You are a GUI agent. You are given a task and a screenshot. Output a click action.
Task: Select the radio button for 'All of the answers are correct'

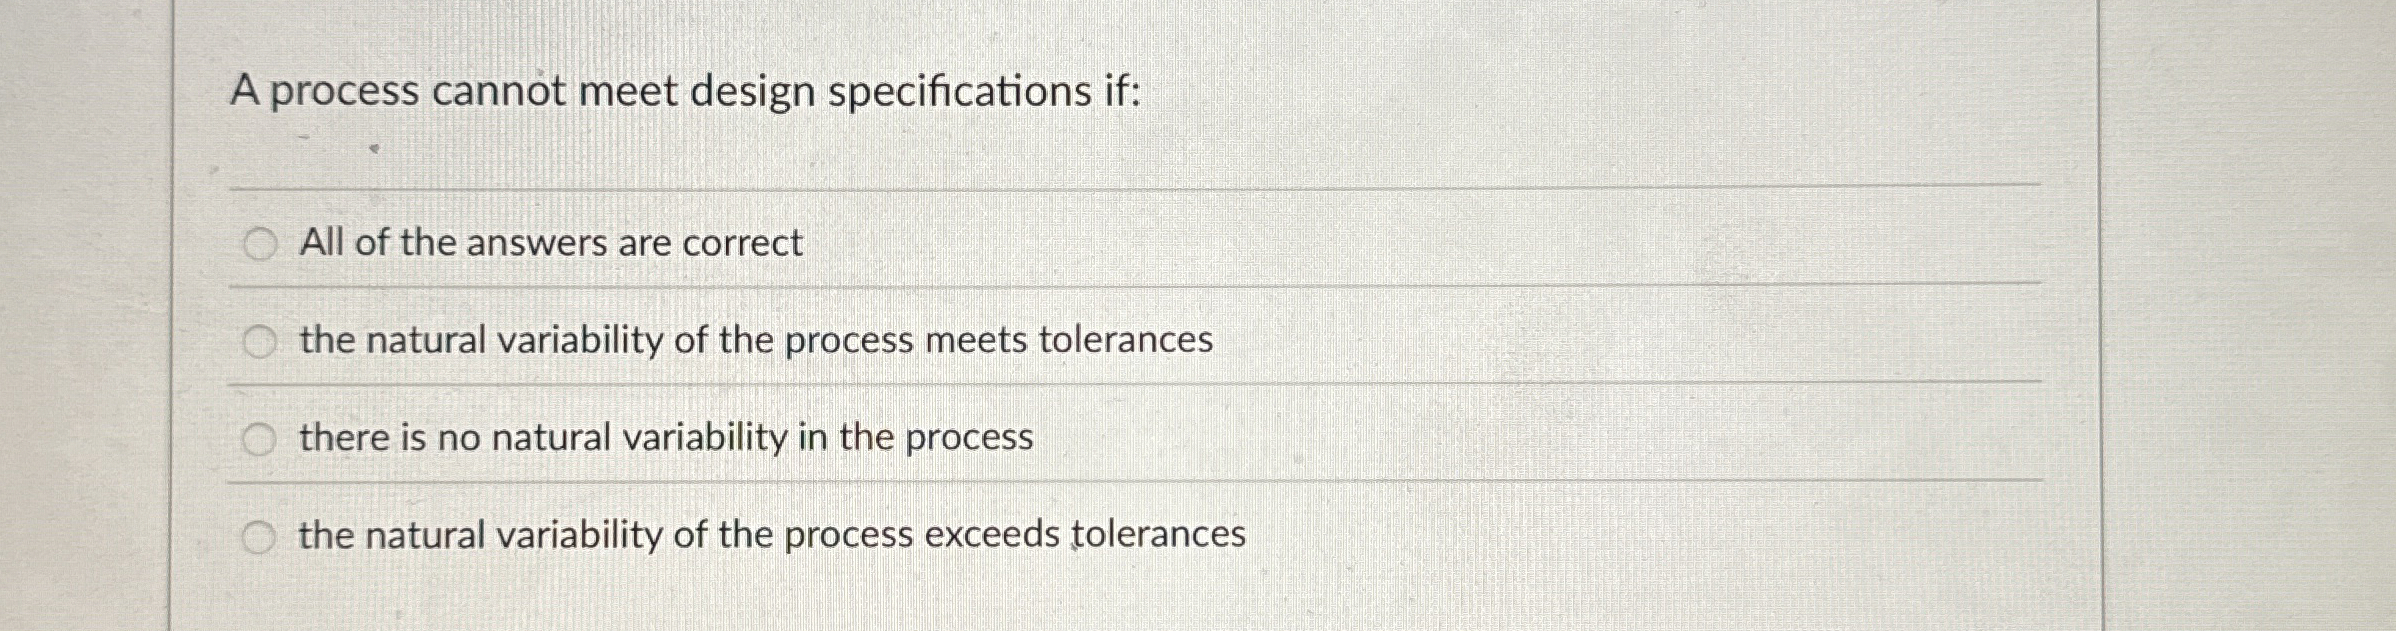tap(261, 242)
